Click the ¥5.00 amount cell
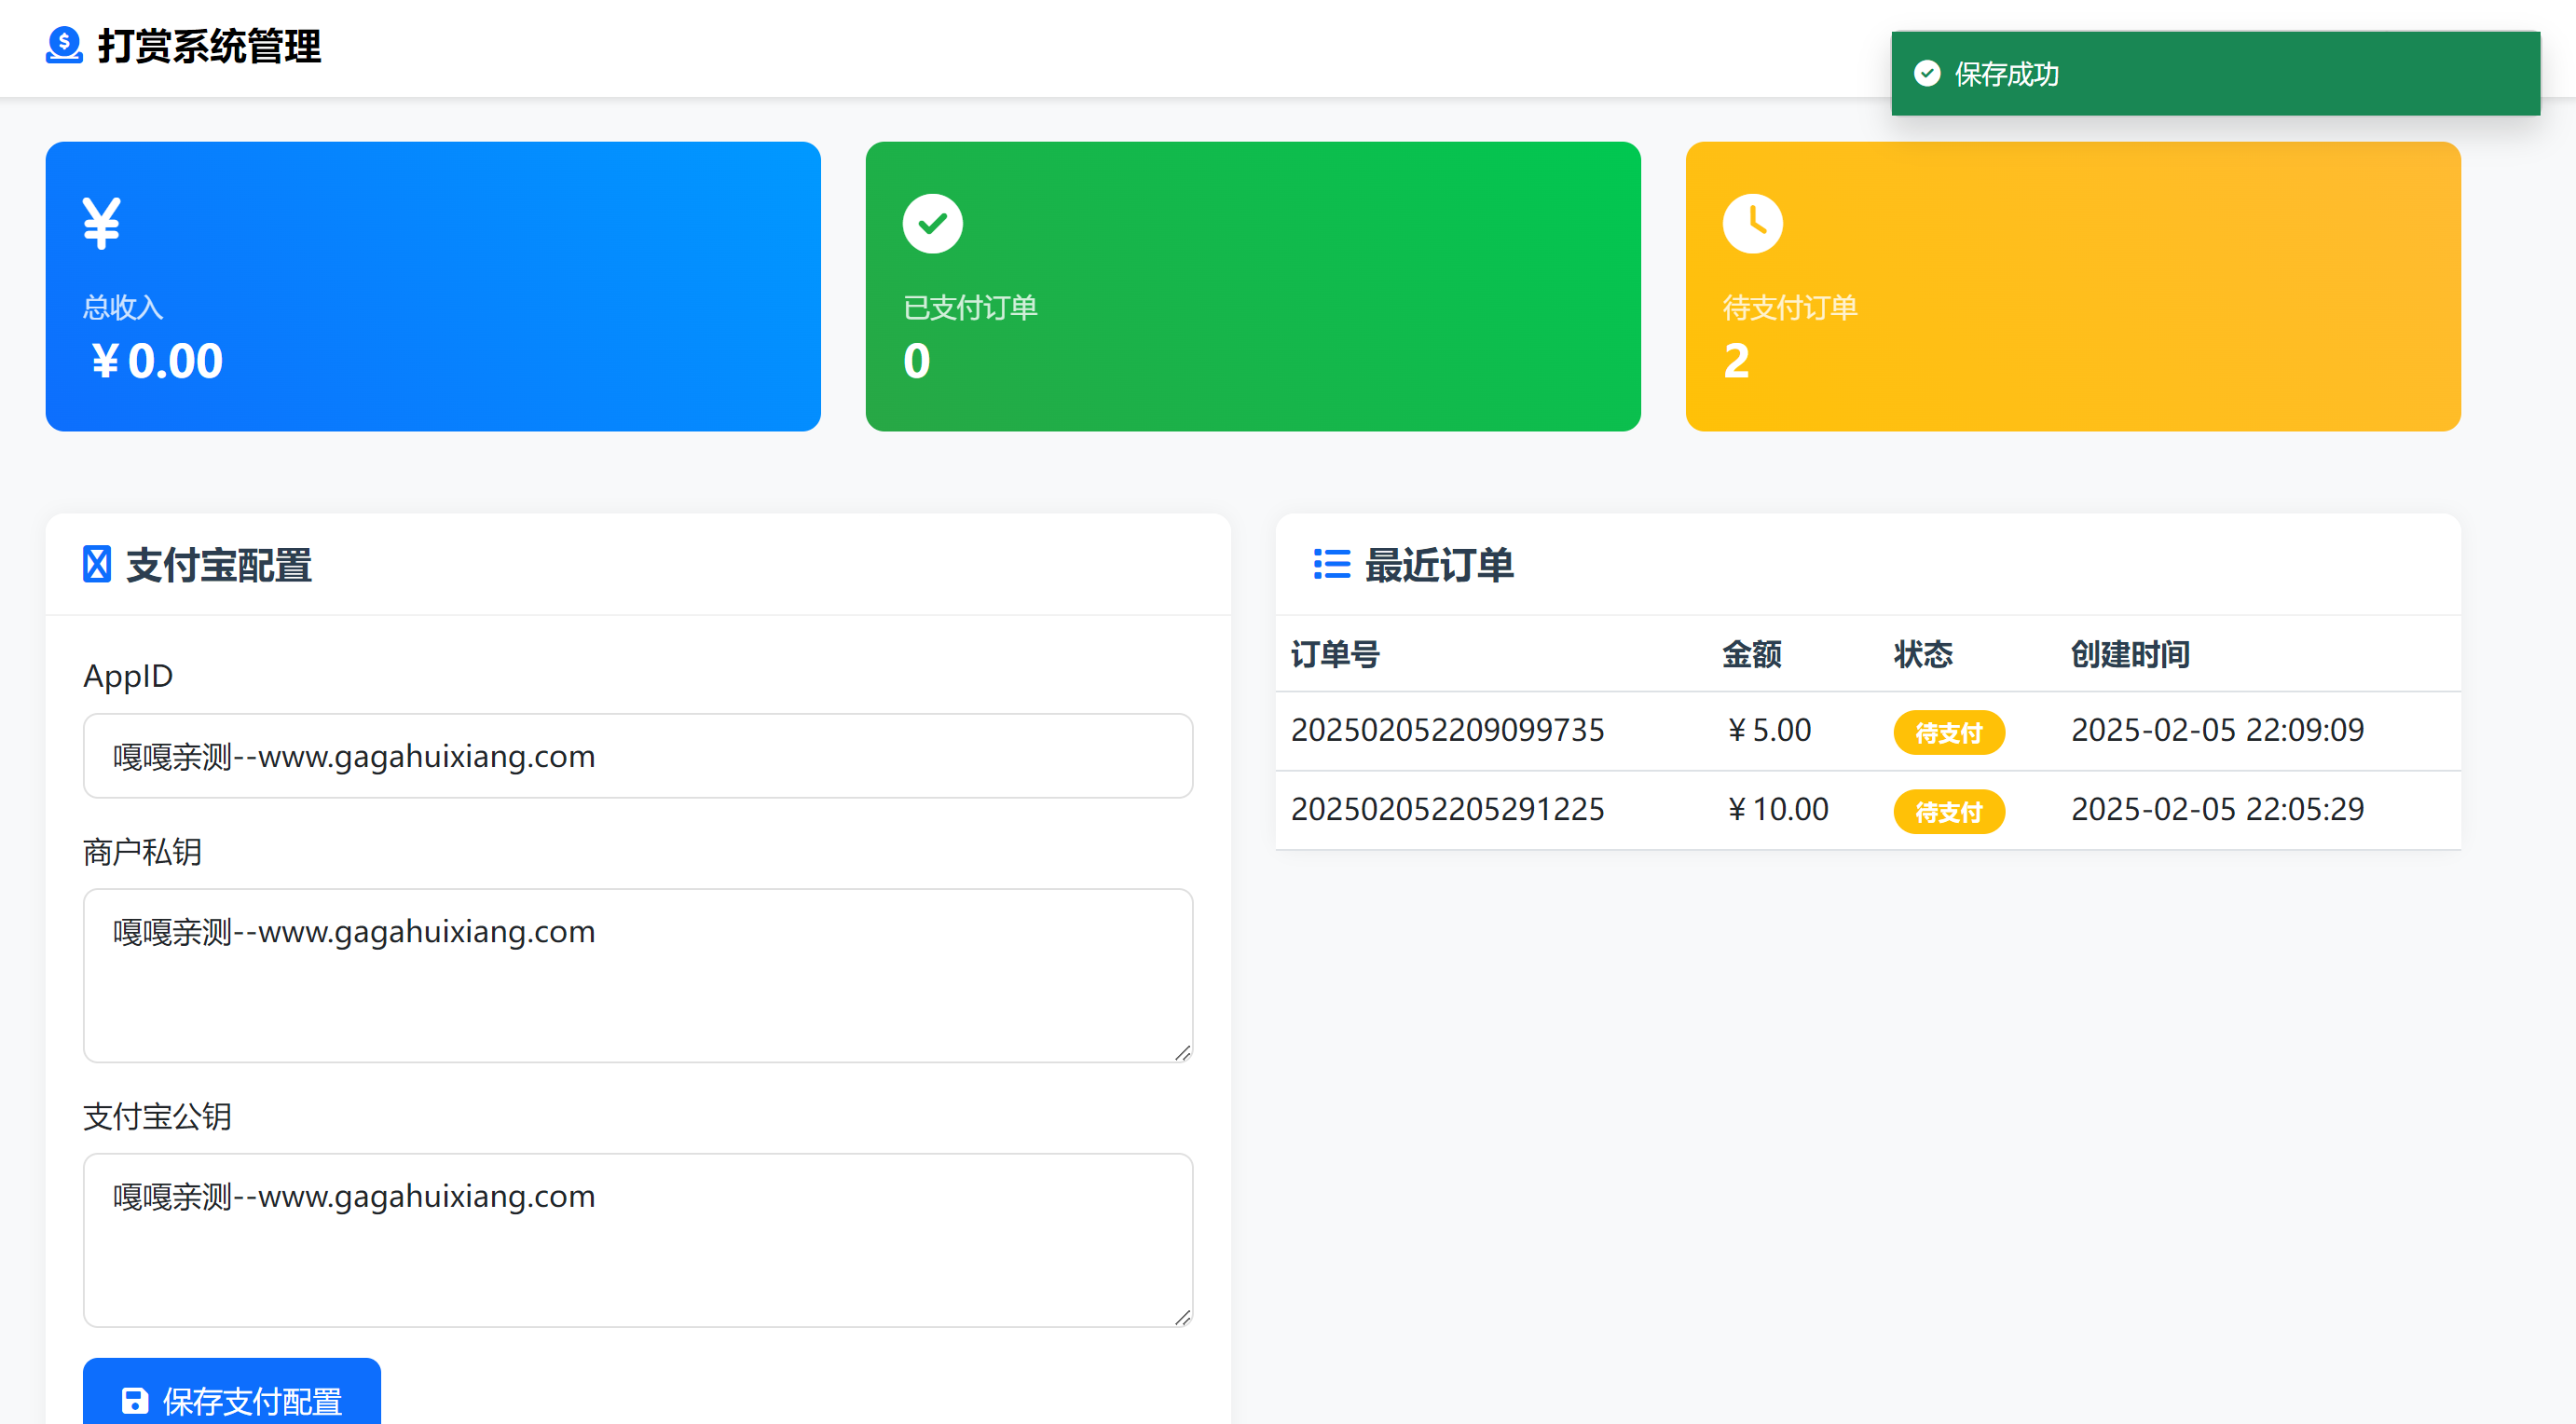2576x1424 pixels. (1768, 730)
